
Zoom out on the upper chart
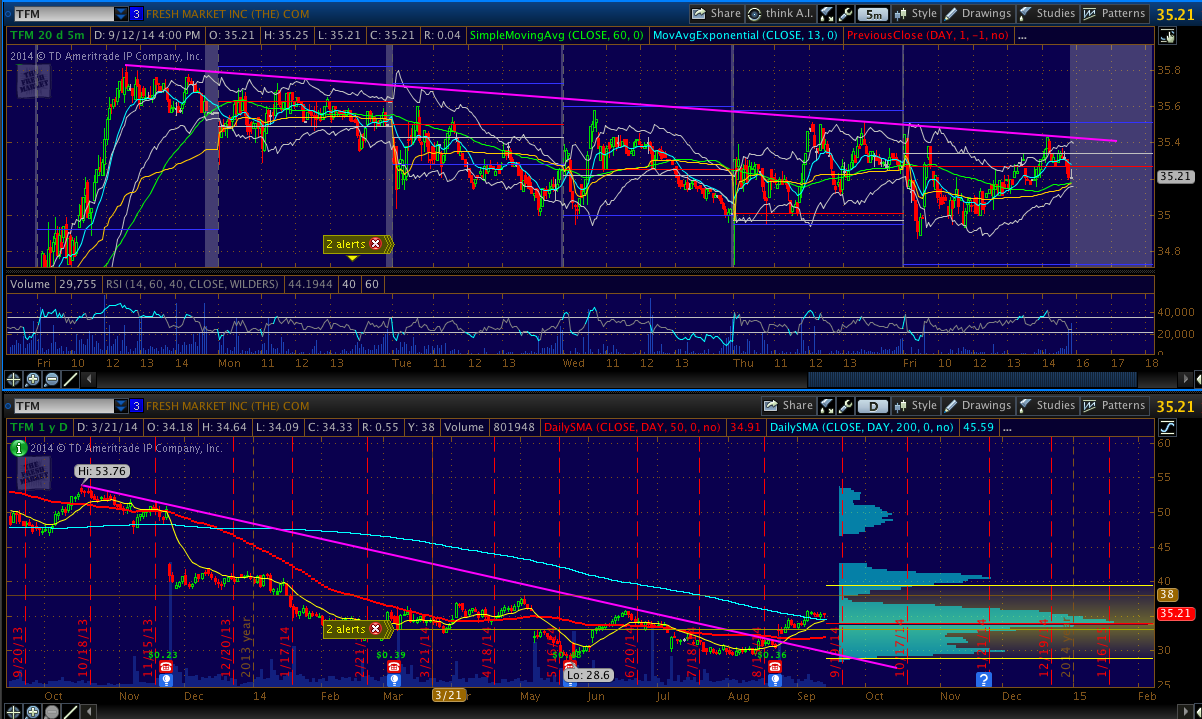click(52, 379)
